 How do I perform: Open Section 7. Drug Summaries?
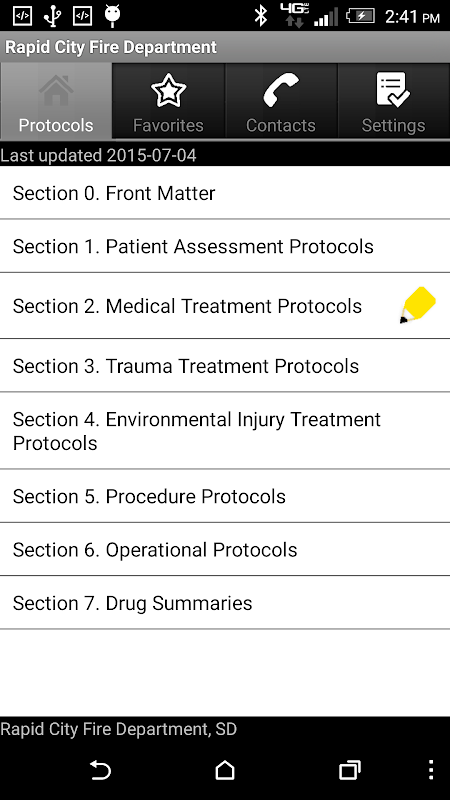pyautogui.click(x=225, y=603)
